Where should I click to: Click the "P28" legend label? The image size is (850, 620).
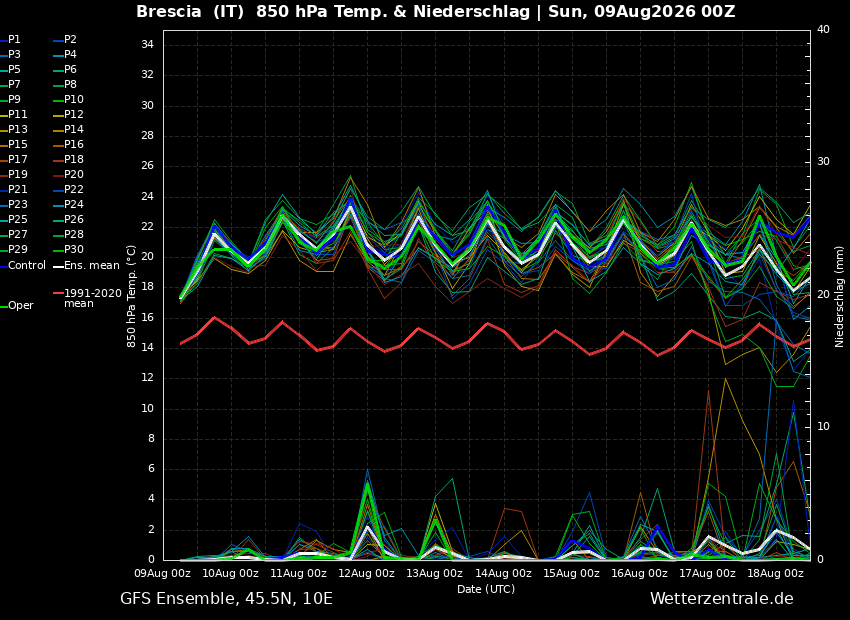click(74, 234)
